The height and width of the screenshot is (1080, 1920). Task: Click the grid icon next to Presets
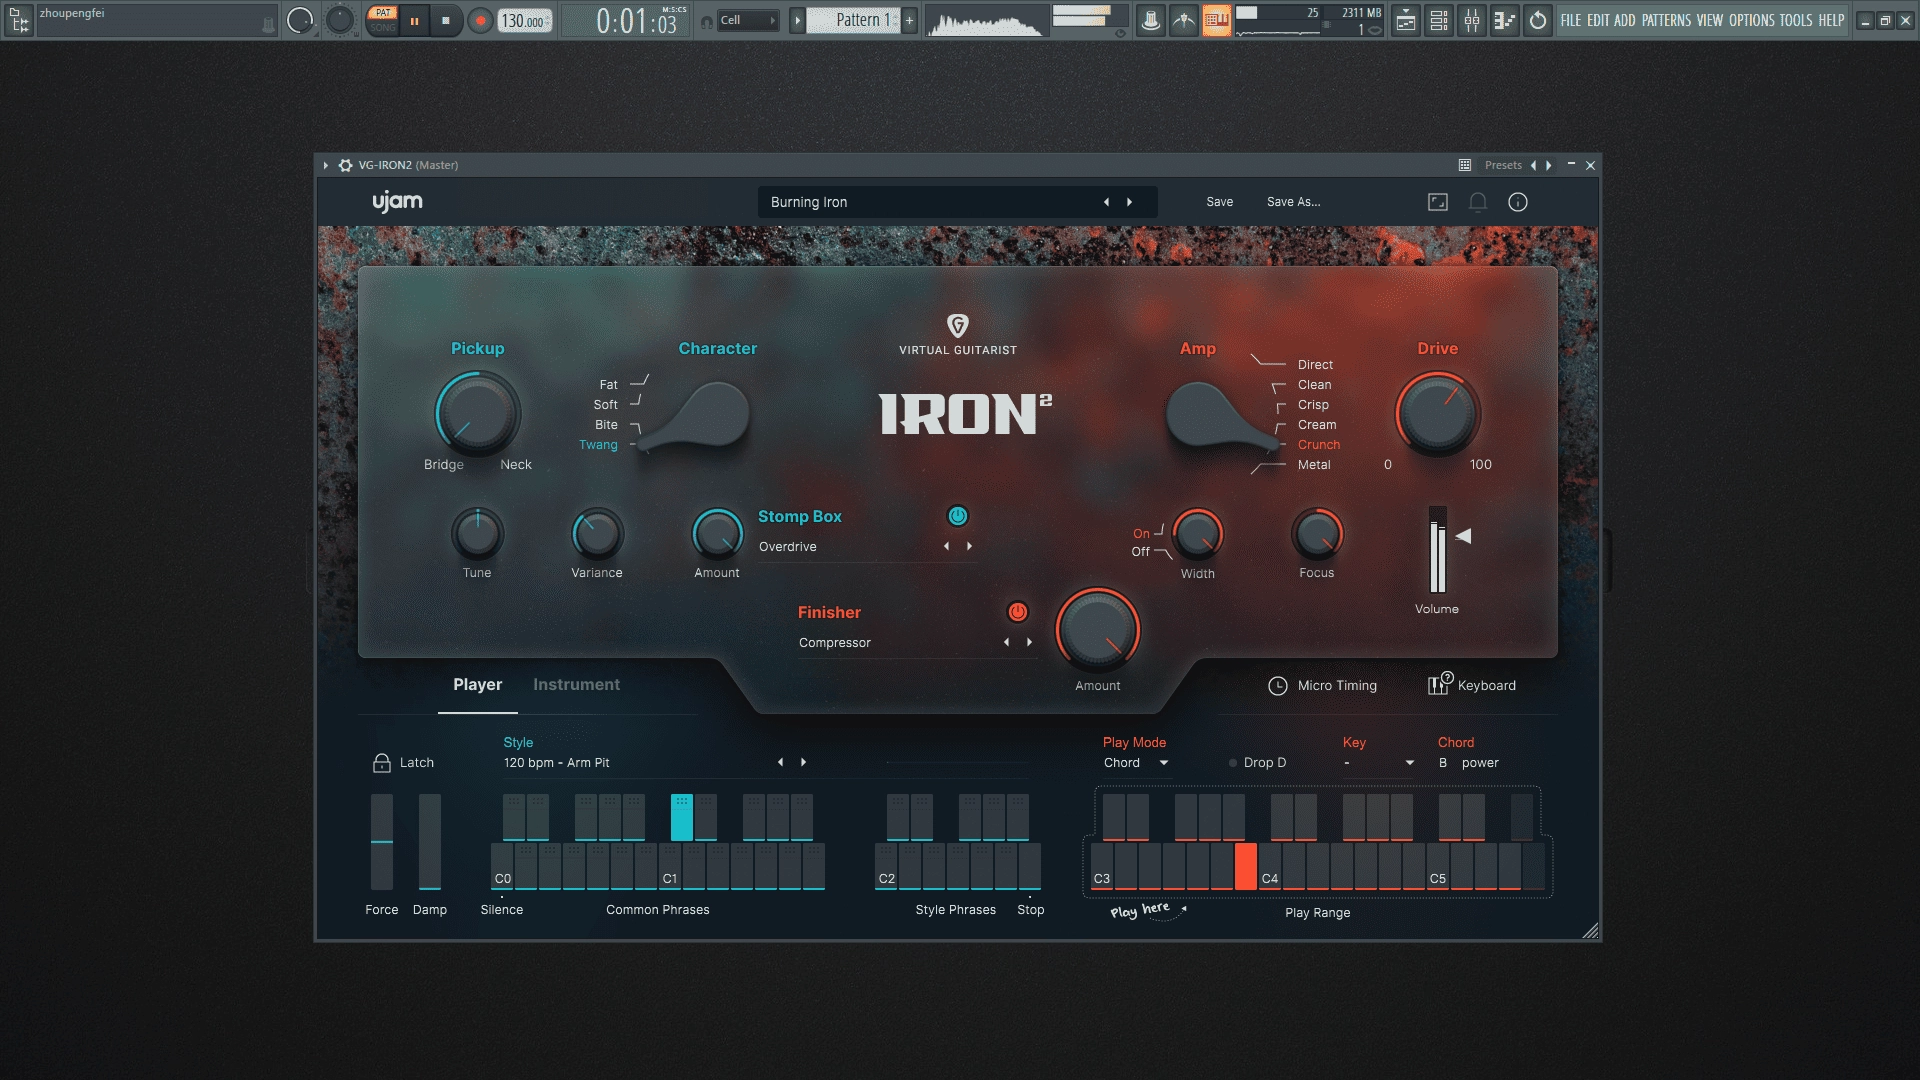[1465, 165]
